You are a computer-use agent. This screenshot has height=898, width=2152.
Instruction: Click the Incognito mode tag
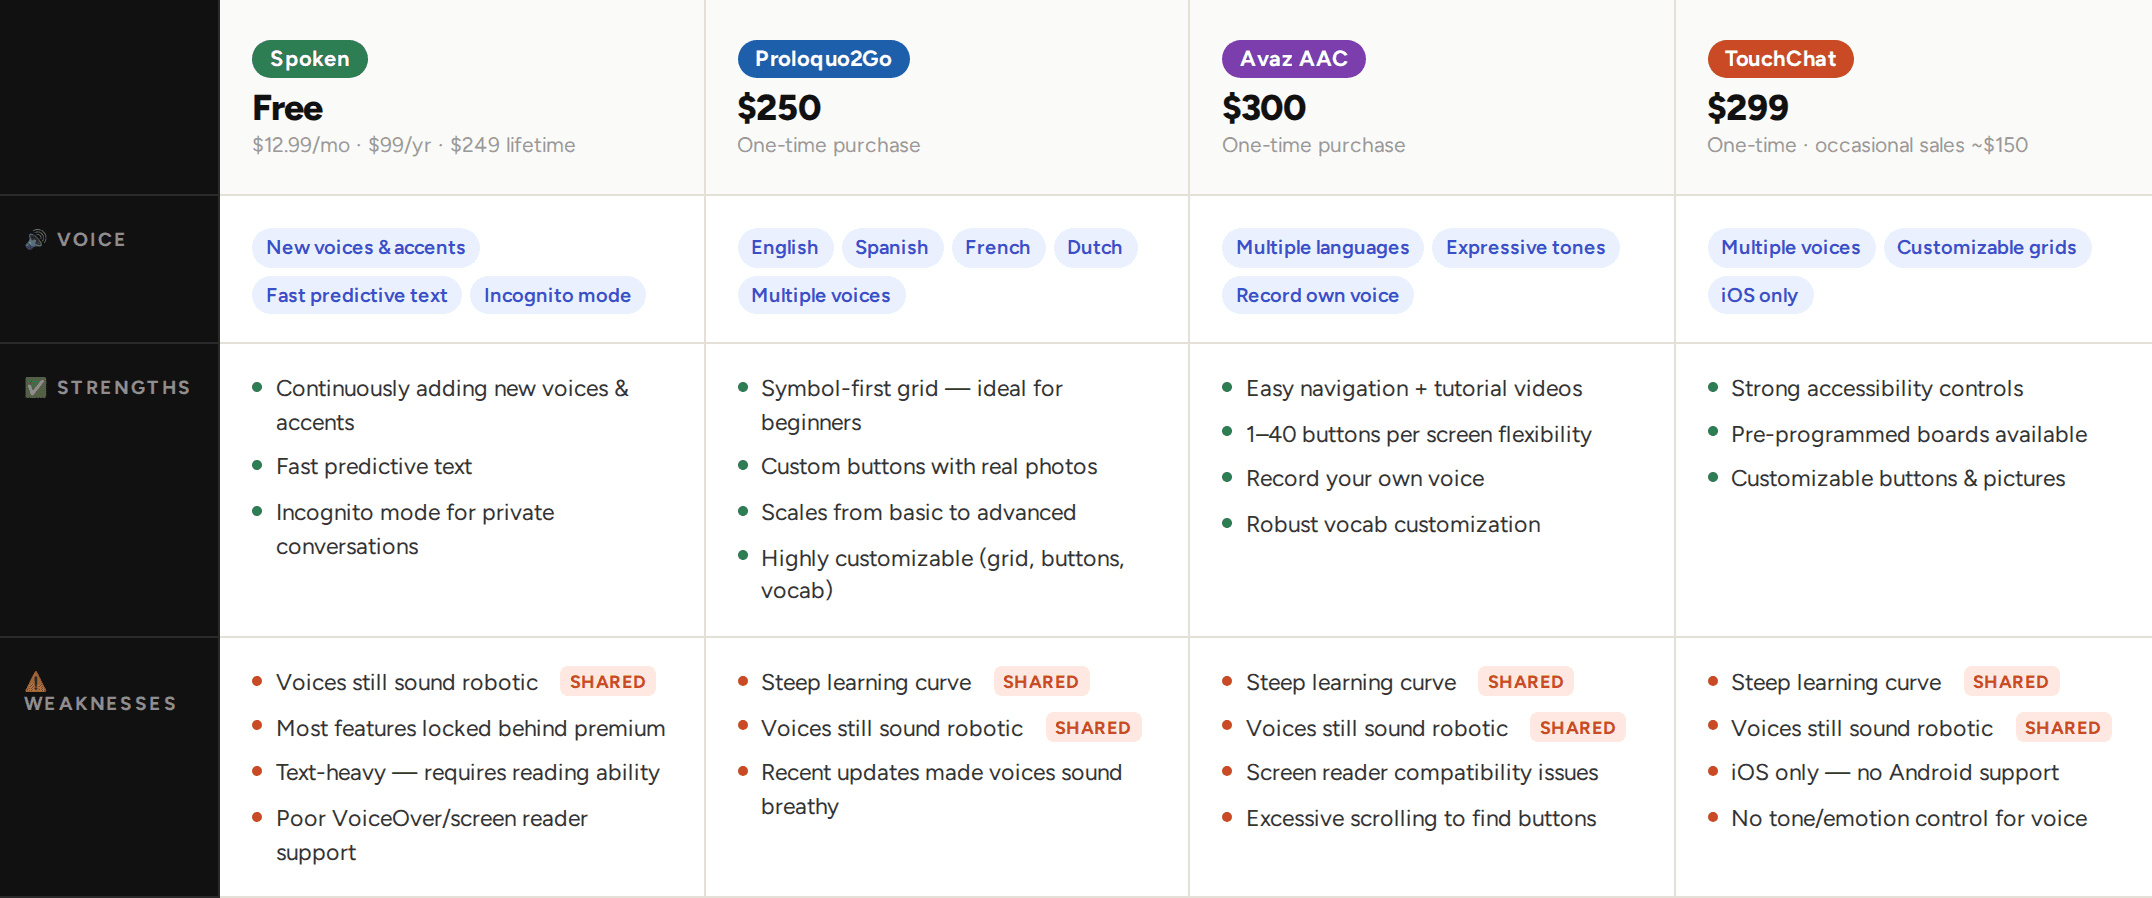557,296
